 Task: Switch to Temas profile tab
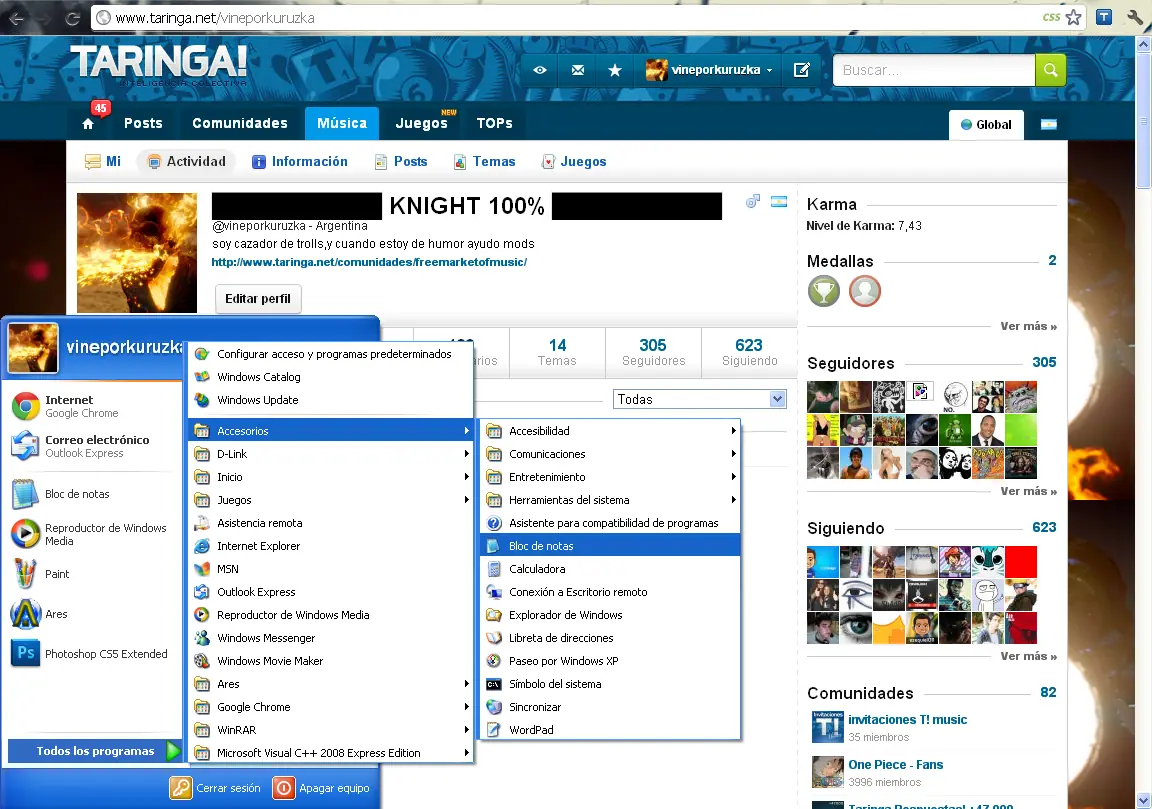coord(485,162)
